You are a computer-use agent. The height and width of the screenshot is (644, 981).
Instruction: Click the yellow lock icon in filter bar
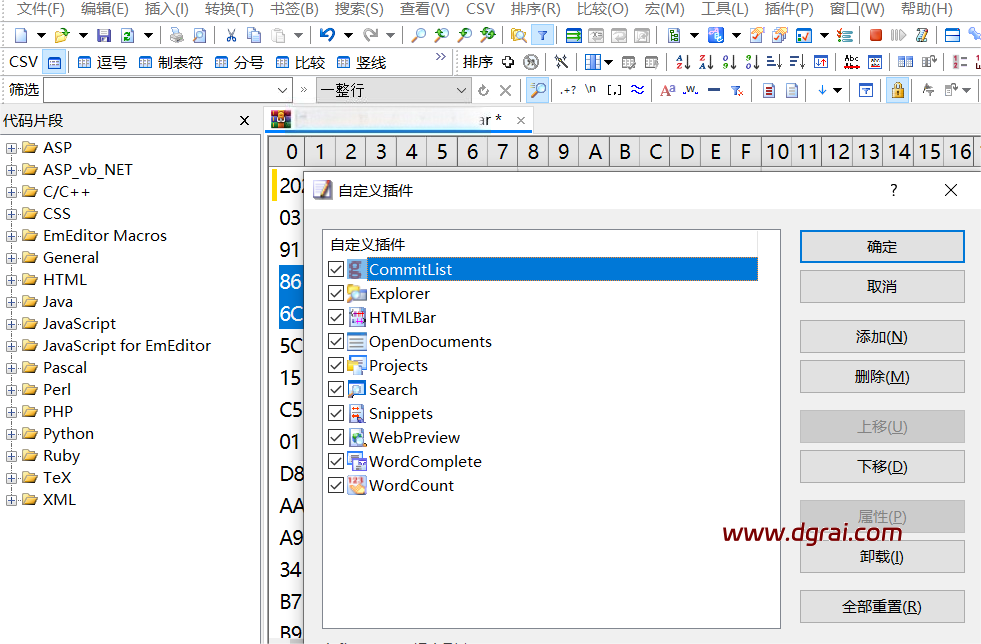coord(897,90)
